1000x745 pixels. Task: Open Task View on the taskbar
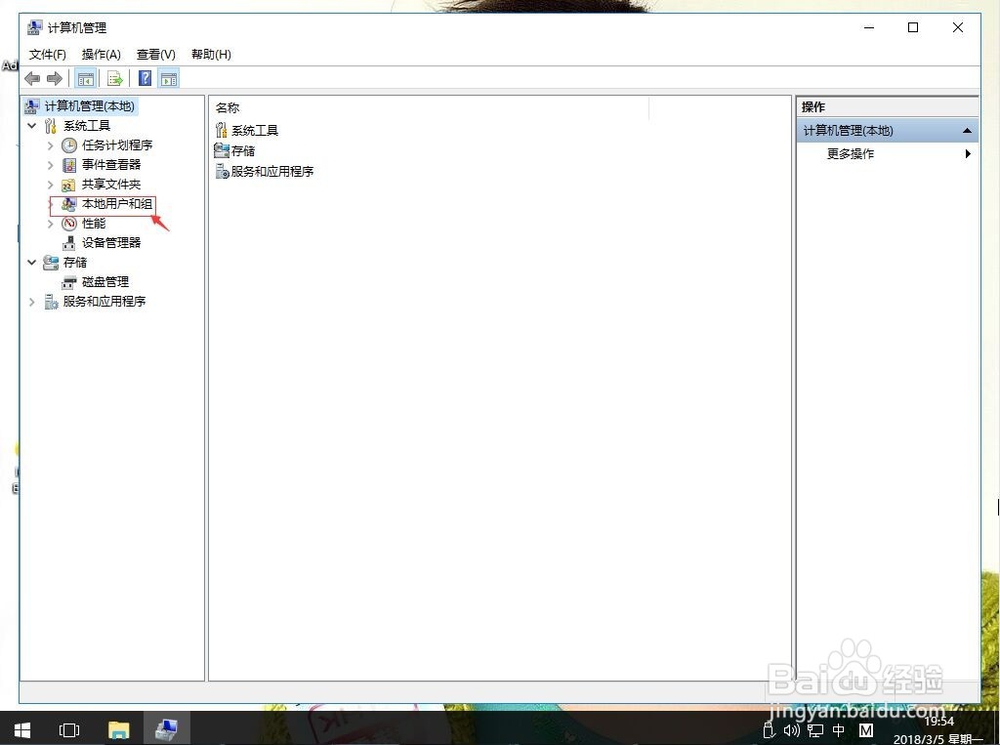click(x=69, y=730)
